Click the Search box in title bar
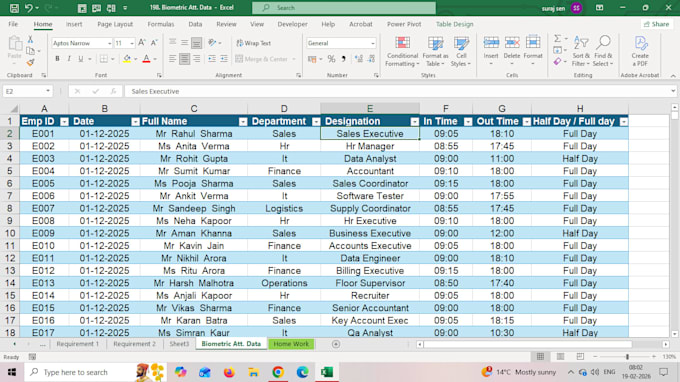The height and width of the screenshot is (382, 680). point(344,8)
